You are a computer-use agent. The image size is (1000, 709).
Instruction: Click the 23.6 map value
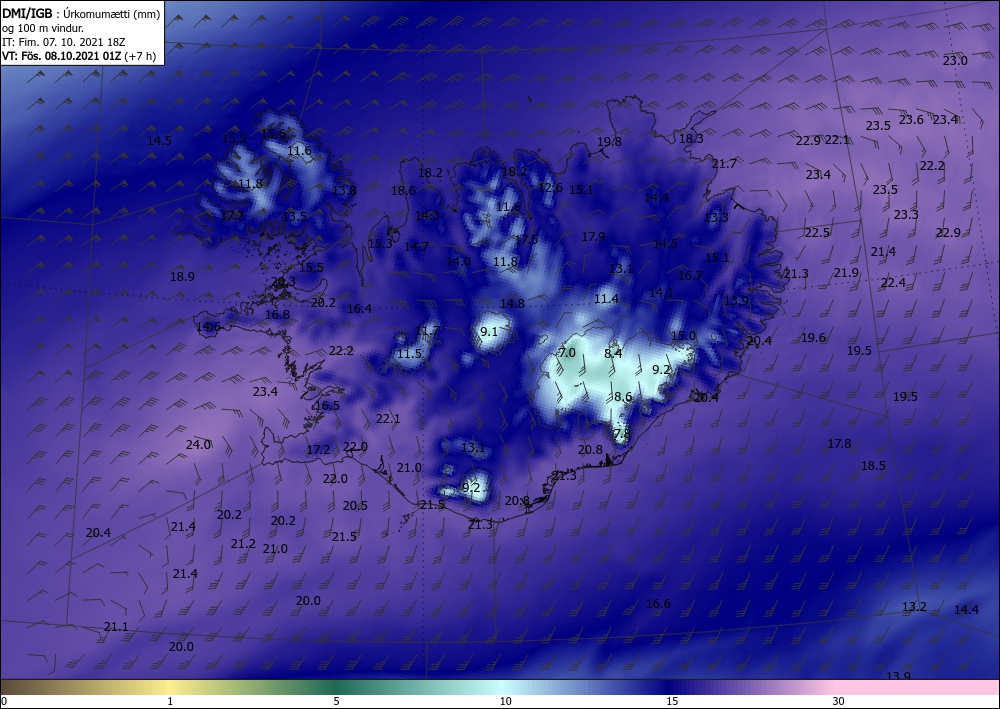coord(911,120)
